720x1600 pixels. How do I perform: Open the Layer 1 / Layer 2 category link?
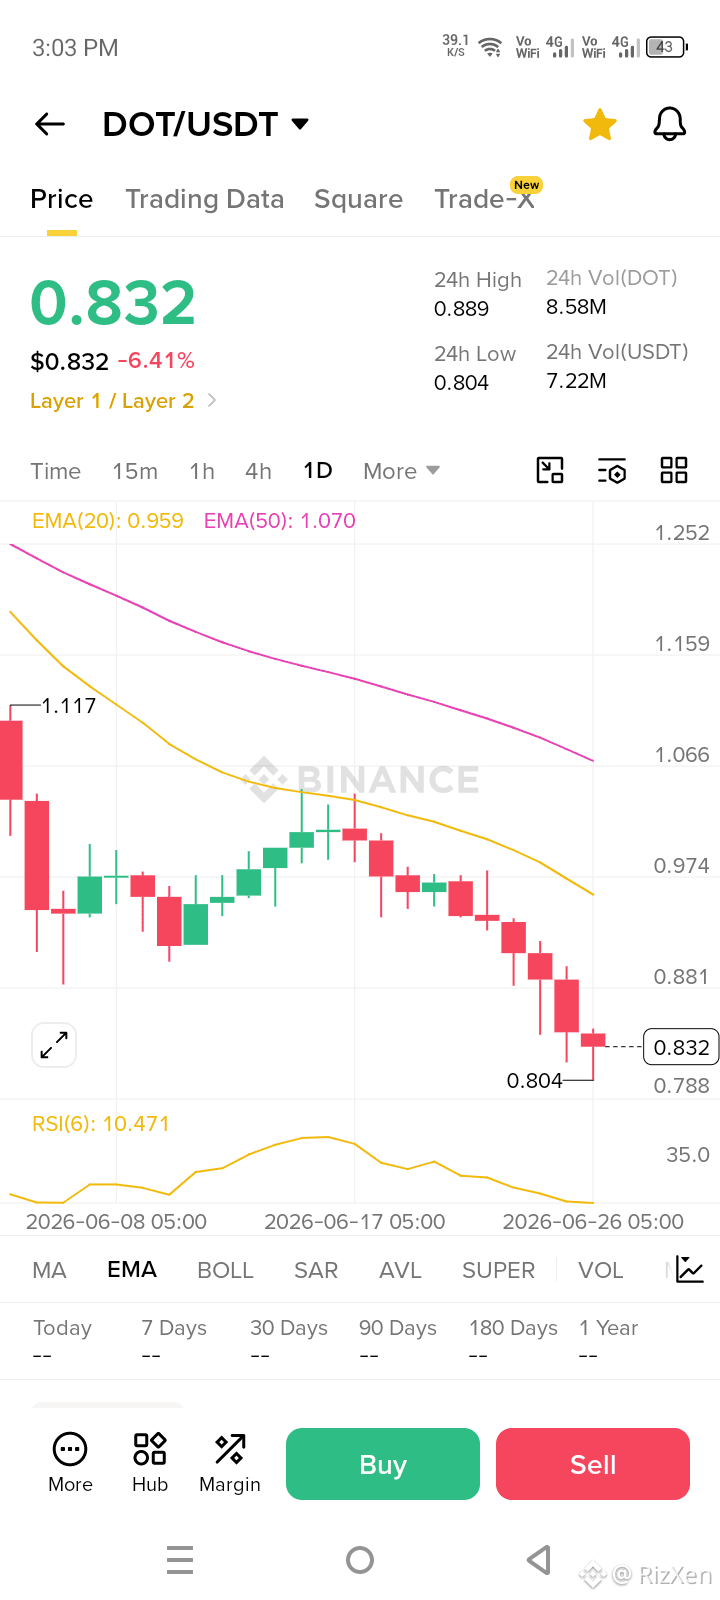112,401
